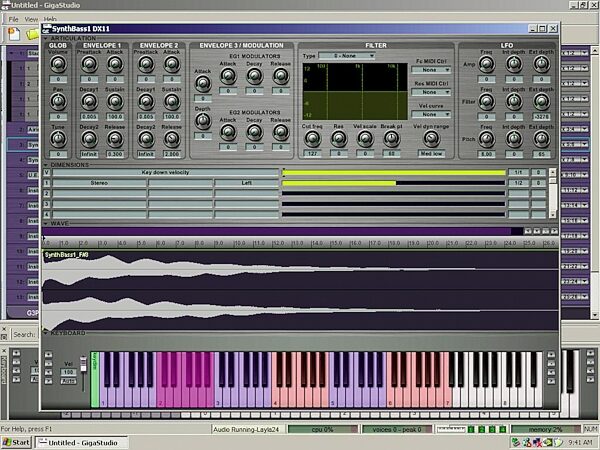Collapse the KEYBOARD section
This screenshot has height=450, width=600.
pyautogui.click(x=46, y=333)
